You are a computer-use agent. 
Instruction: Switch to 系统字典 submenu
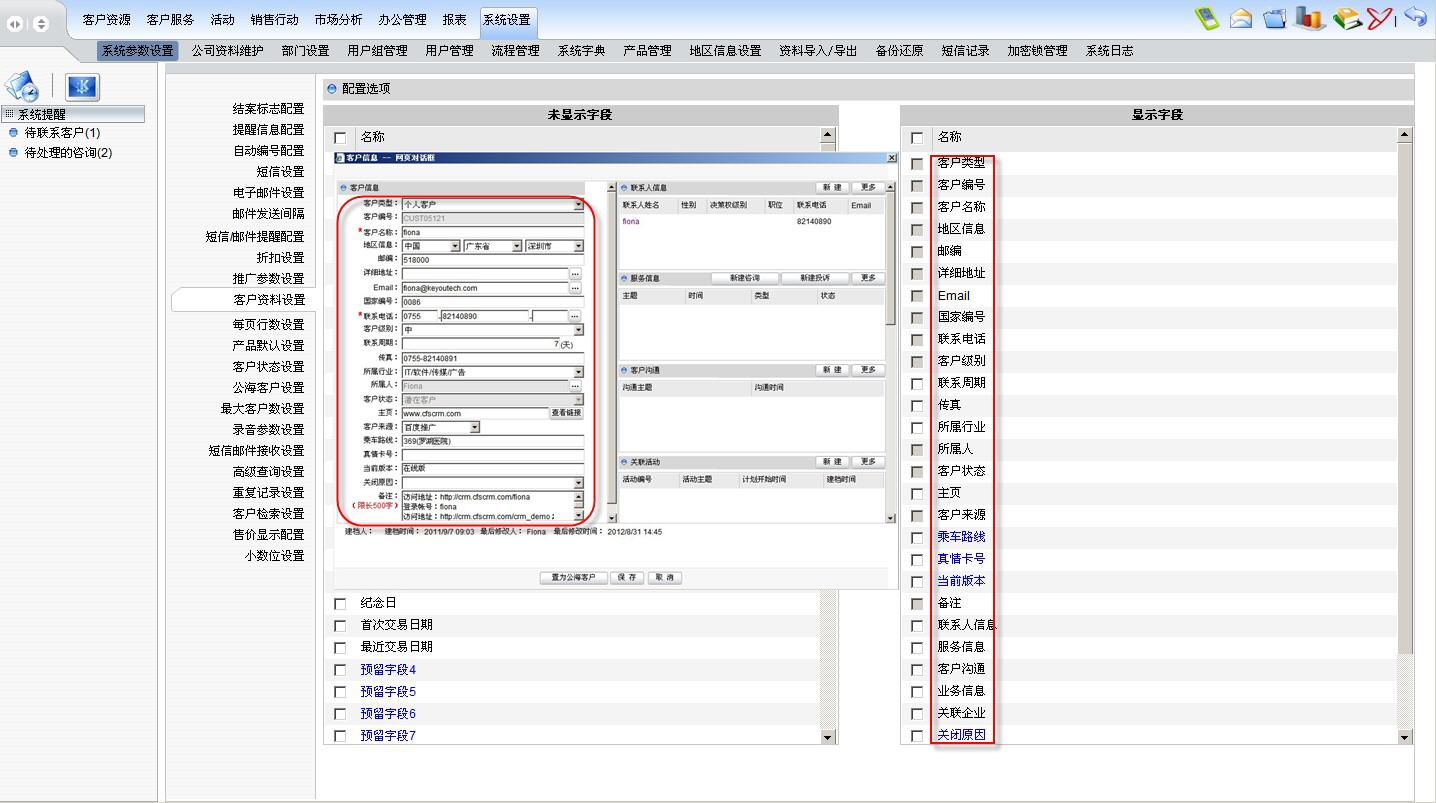point(581,51)
